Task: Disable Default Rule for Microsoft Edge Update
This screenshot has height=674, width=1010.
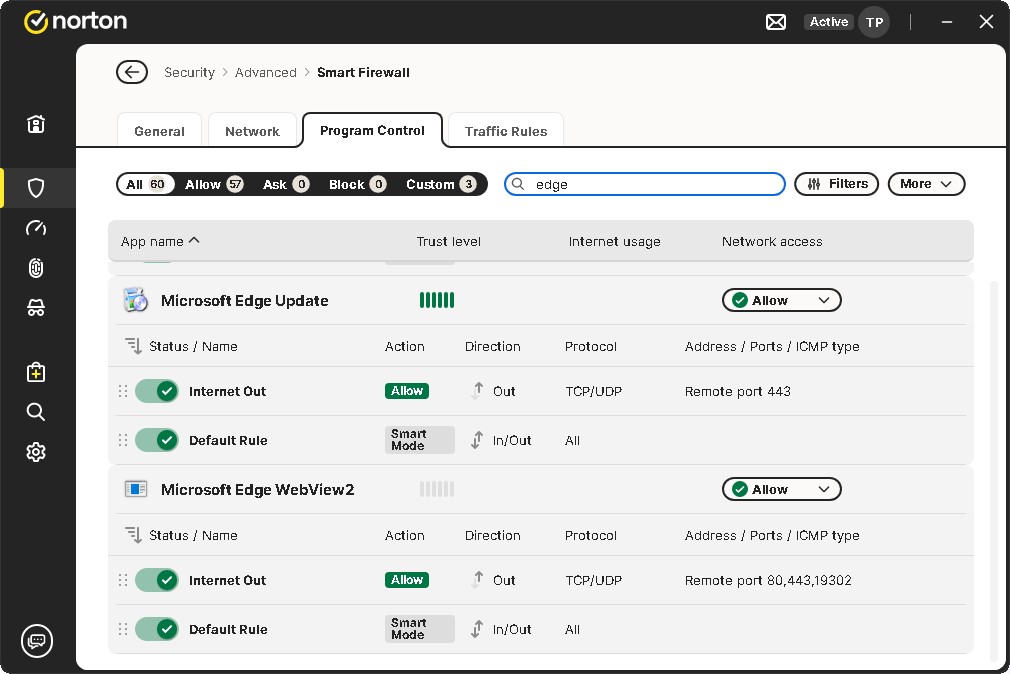Action: [x=156, y=440]
